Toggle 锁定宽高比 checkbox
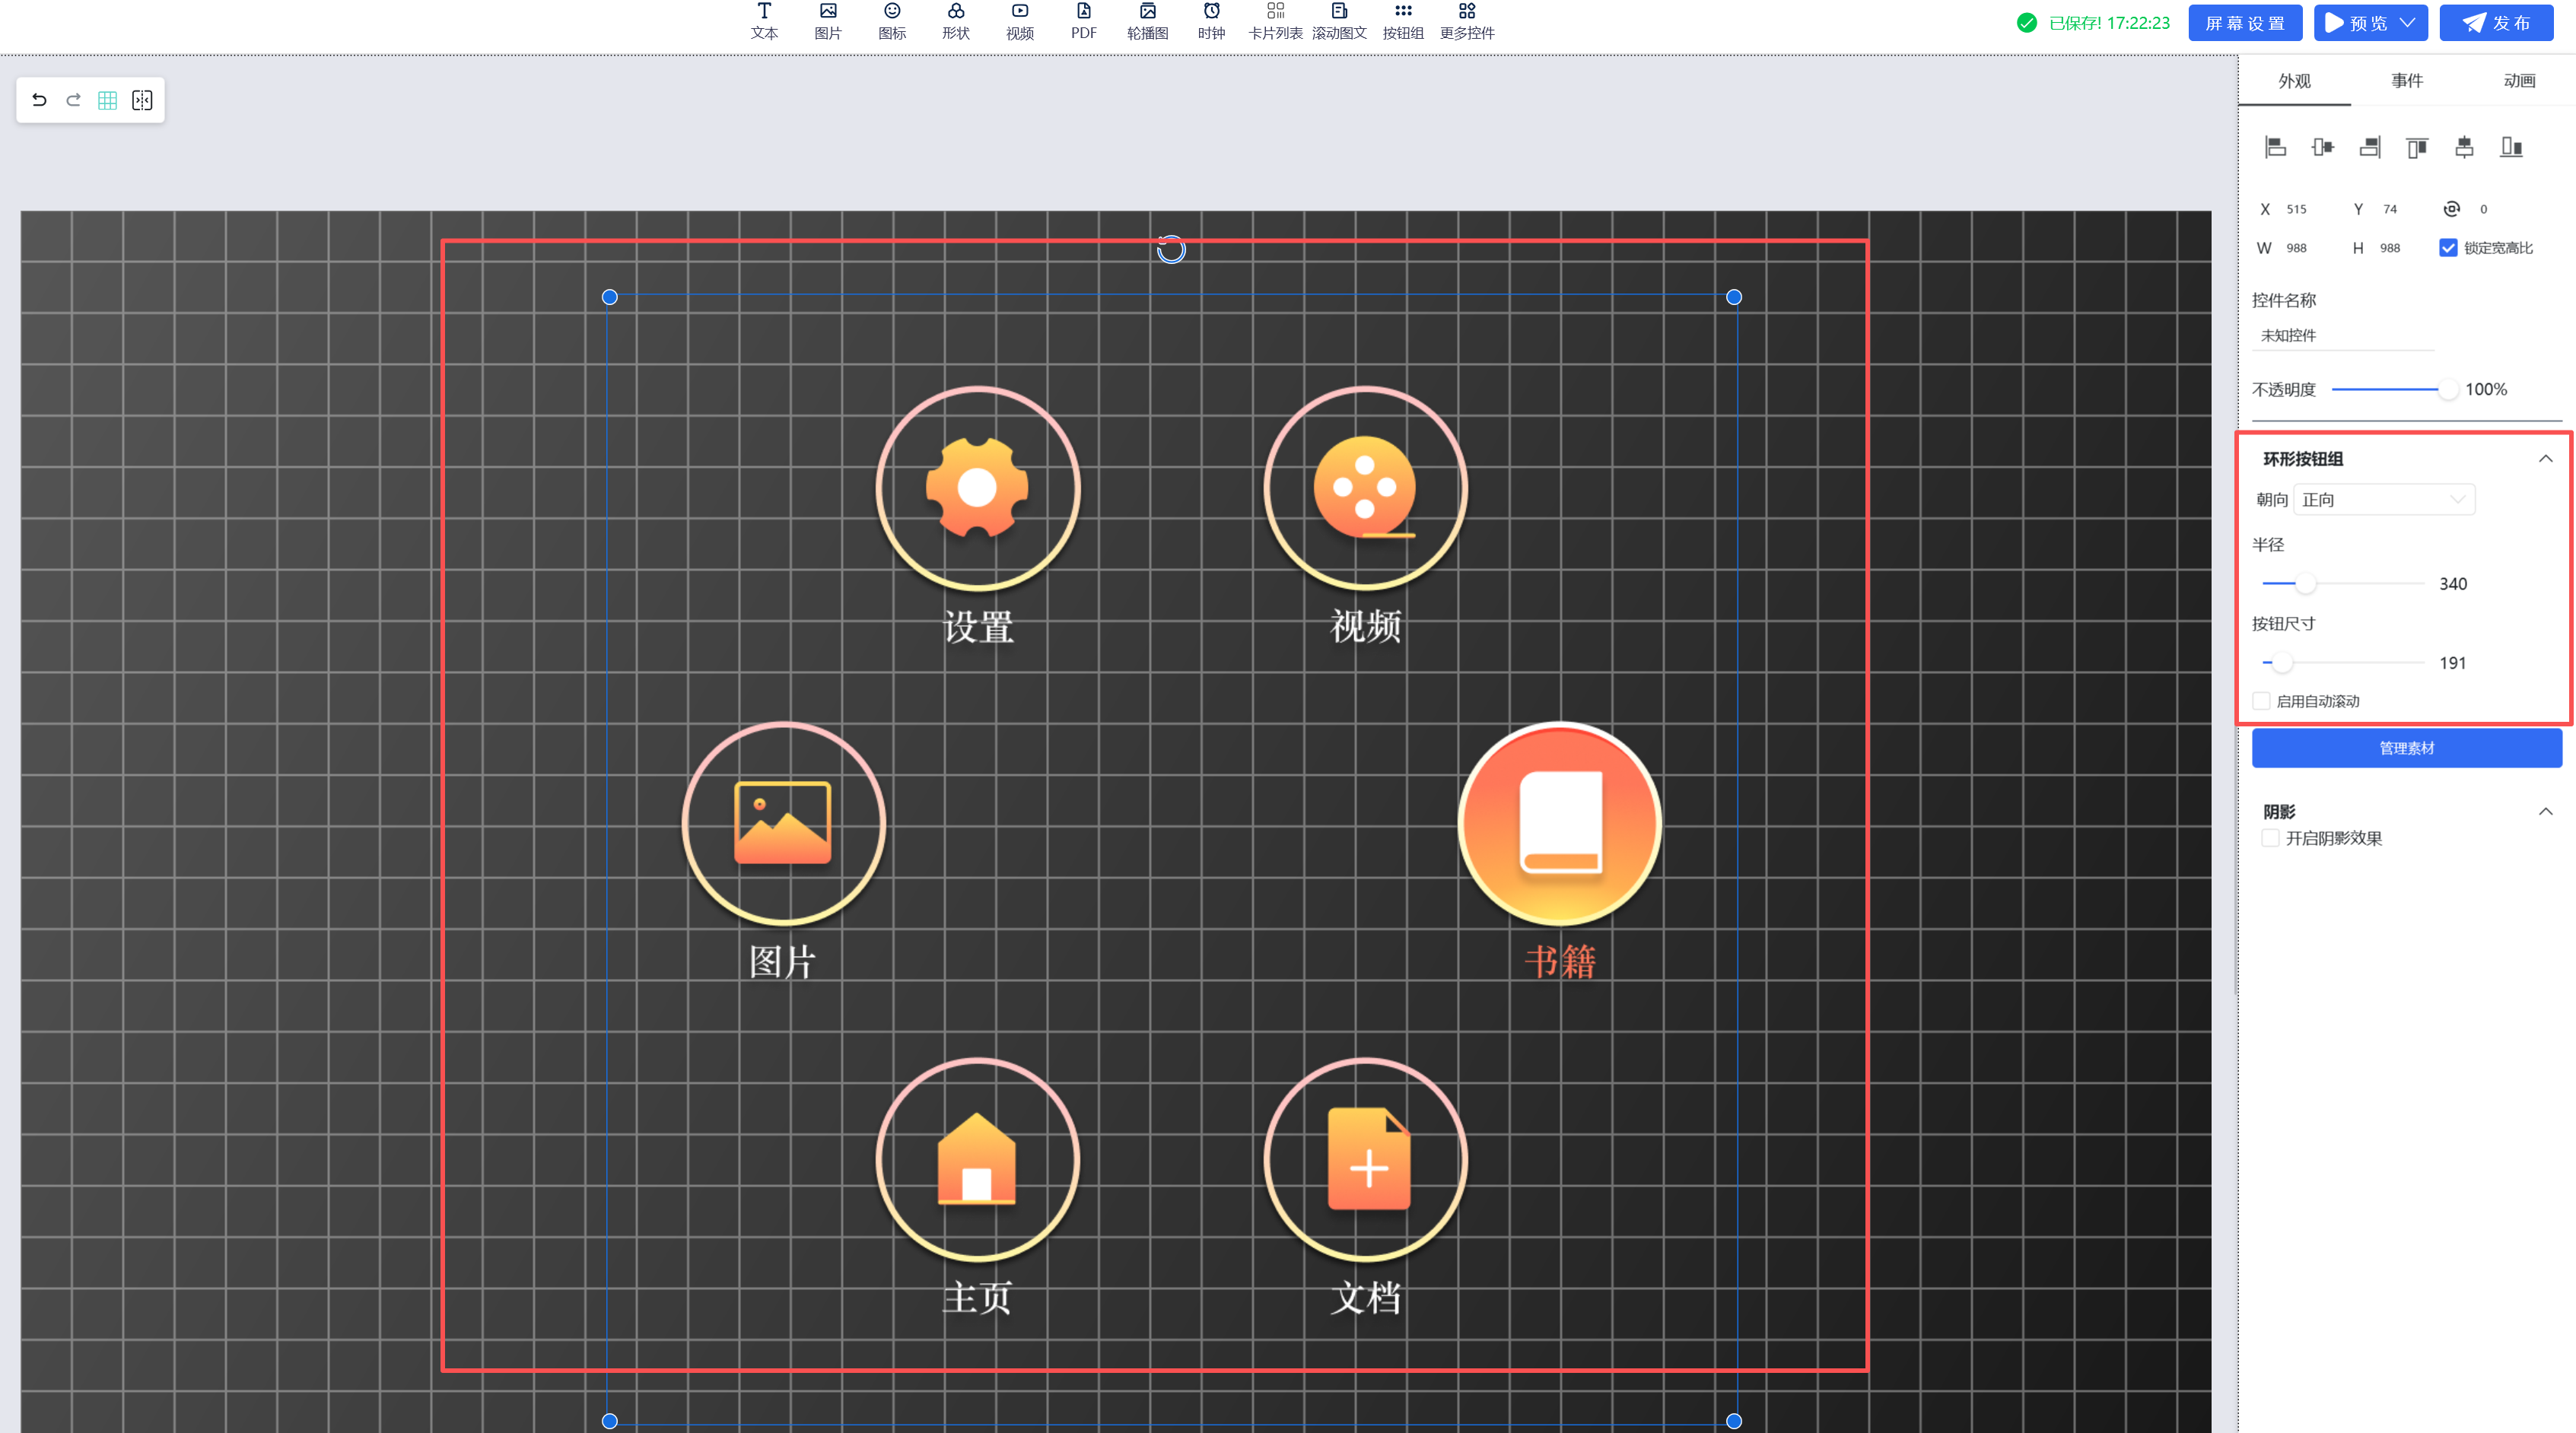 coord(2448,248)
